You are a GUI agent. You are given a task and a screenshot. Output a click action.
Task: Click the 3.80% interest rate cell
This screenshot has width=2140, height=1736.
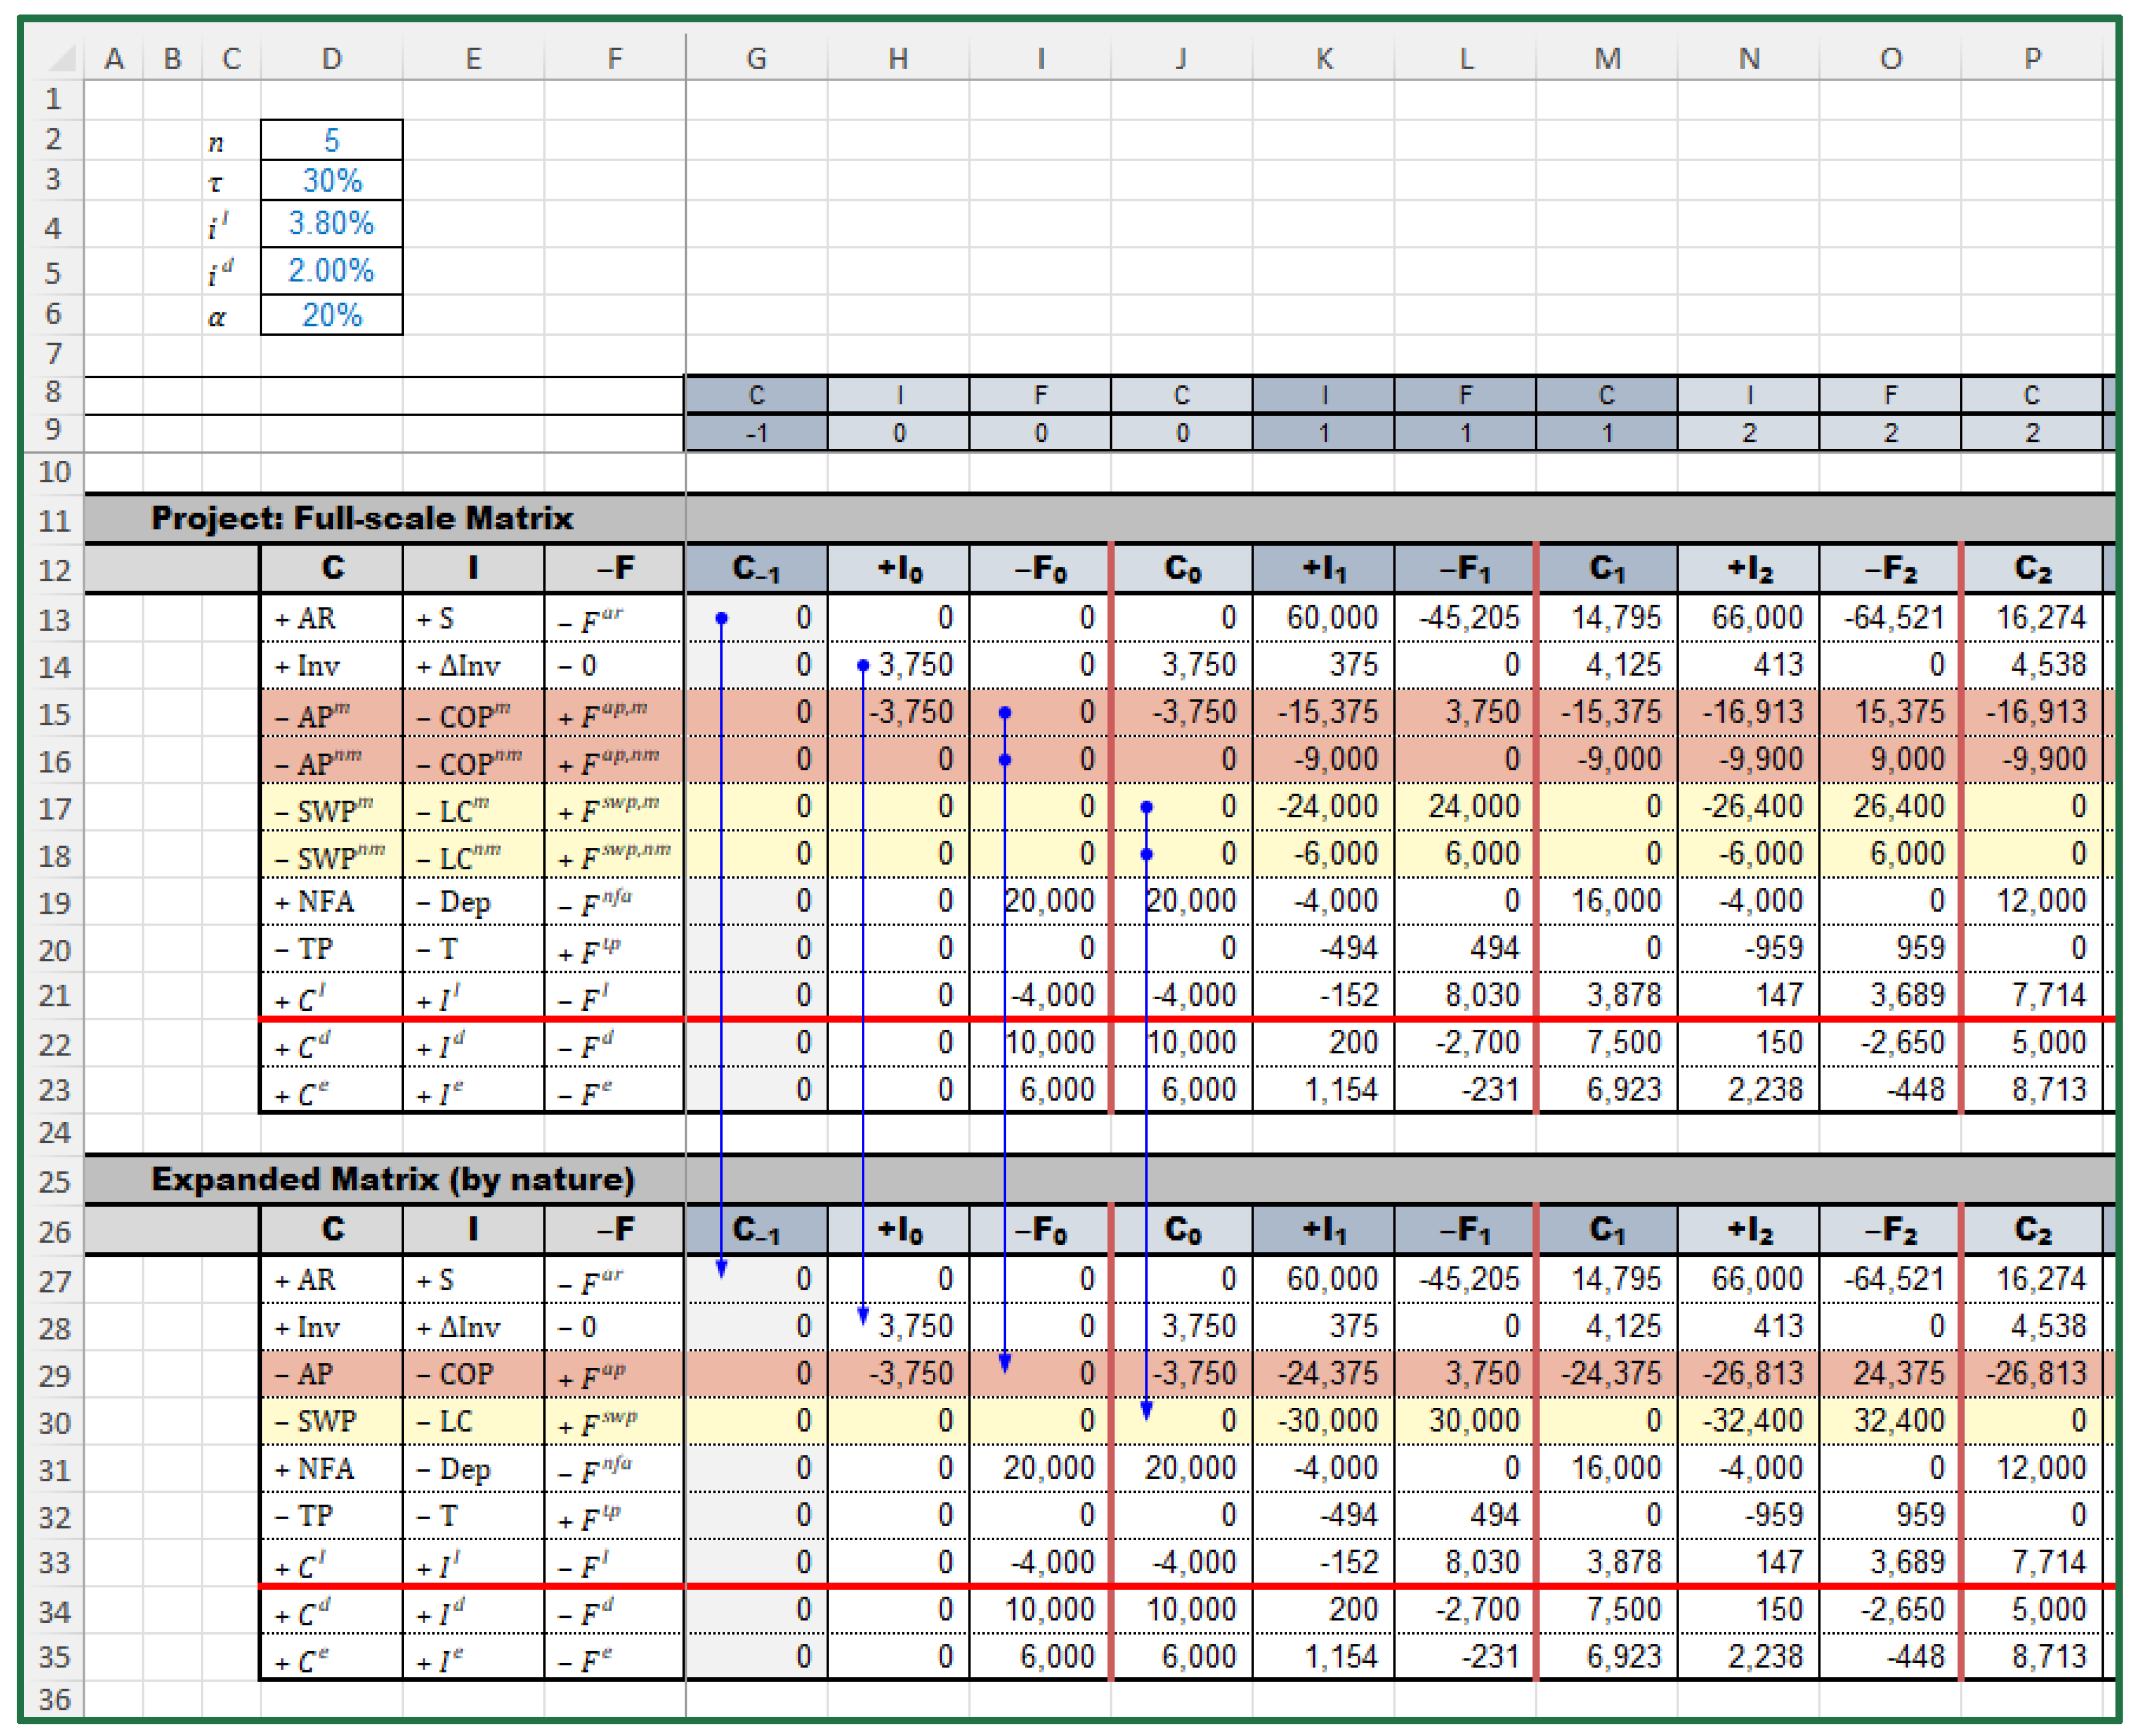tap(331, 223)
